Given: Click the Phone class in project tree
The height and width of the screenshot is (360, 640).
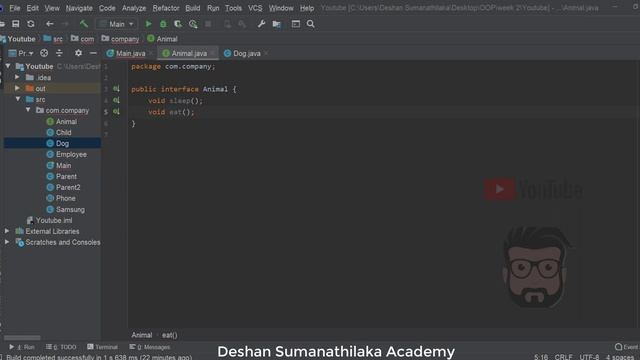Looking at the screenshot, I should (x=61, y=198).
